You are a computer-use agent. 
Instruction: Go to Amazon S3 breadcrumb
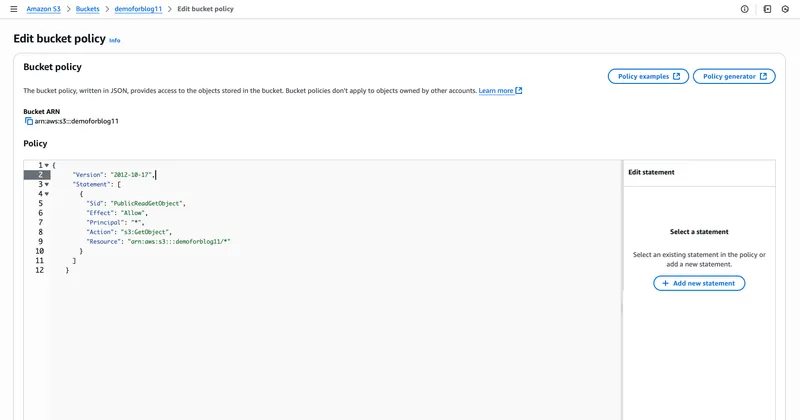point(47,9)
